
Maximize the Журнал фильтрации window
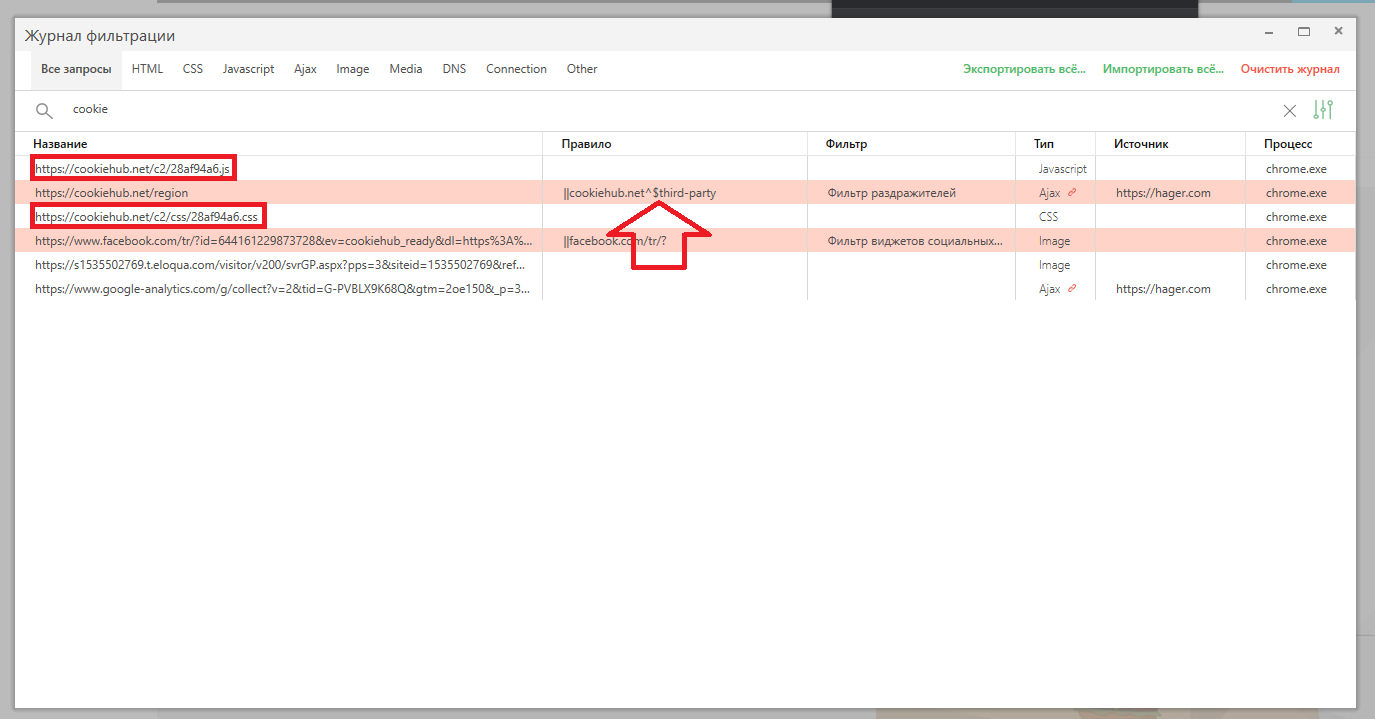pos(1303,31)
